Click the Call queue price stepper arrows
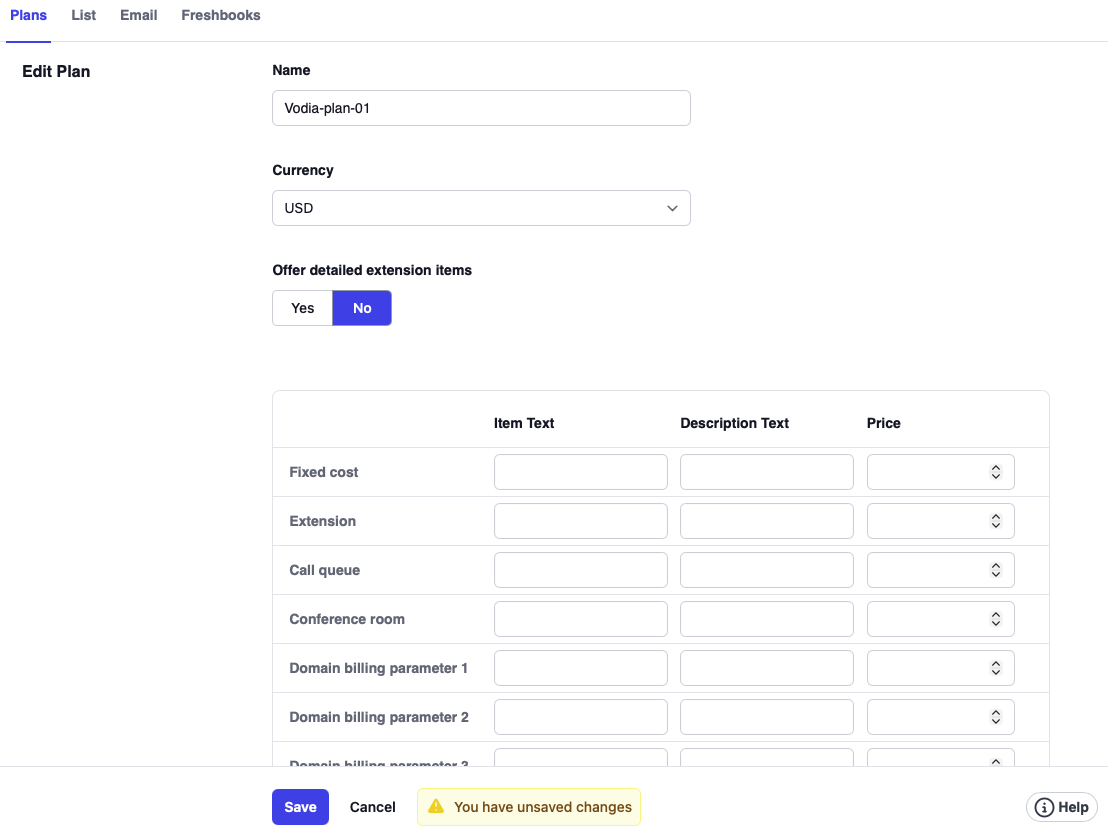This screenshot has width=1108, height=836. pyautogui.click(x=995, y=569)
